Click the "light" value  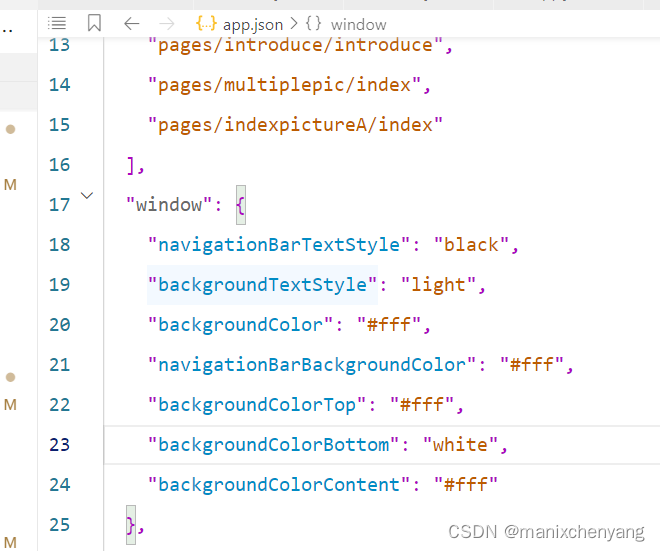pyautogui.click(x=438, y=285)
